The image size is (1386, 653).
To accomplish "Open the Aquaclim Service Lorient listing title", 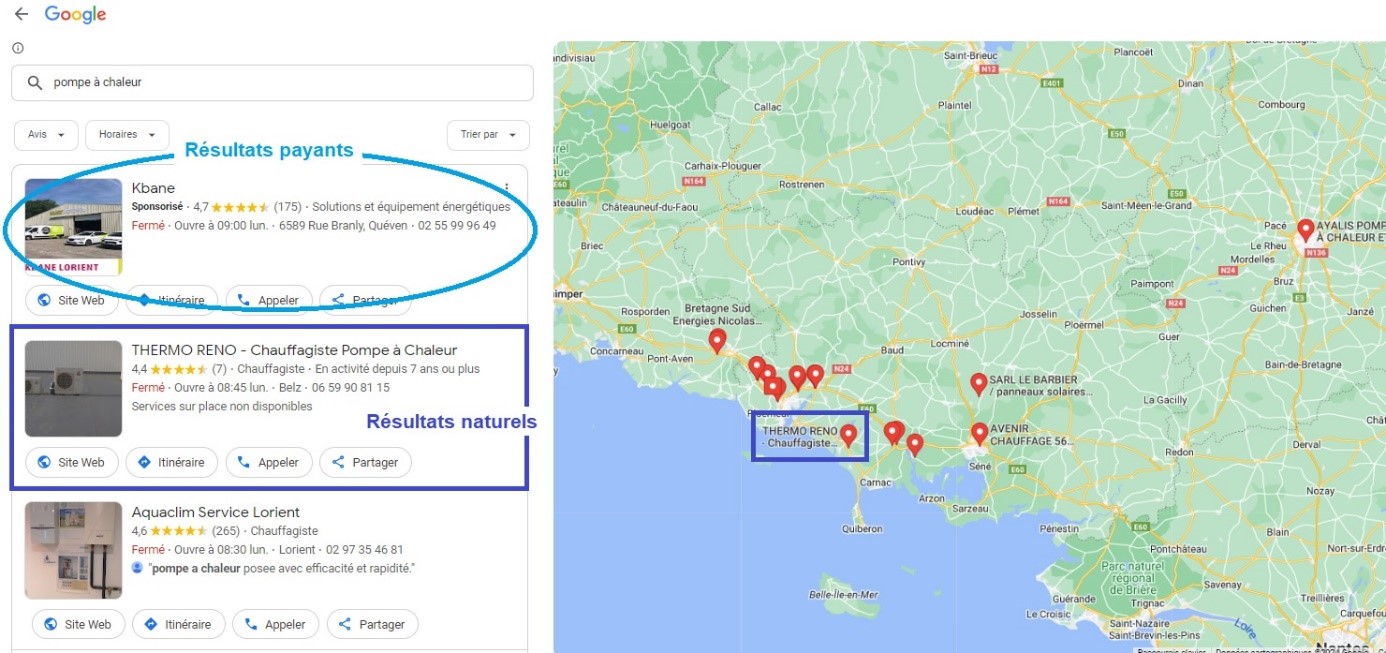I will (216, 512).
